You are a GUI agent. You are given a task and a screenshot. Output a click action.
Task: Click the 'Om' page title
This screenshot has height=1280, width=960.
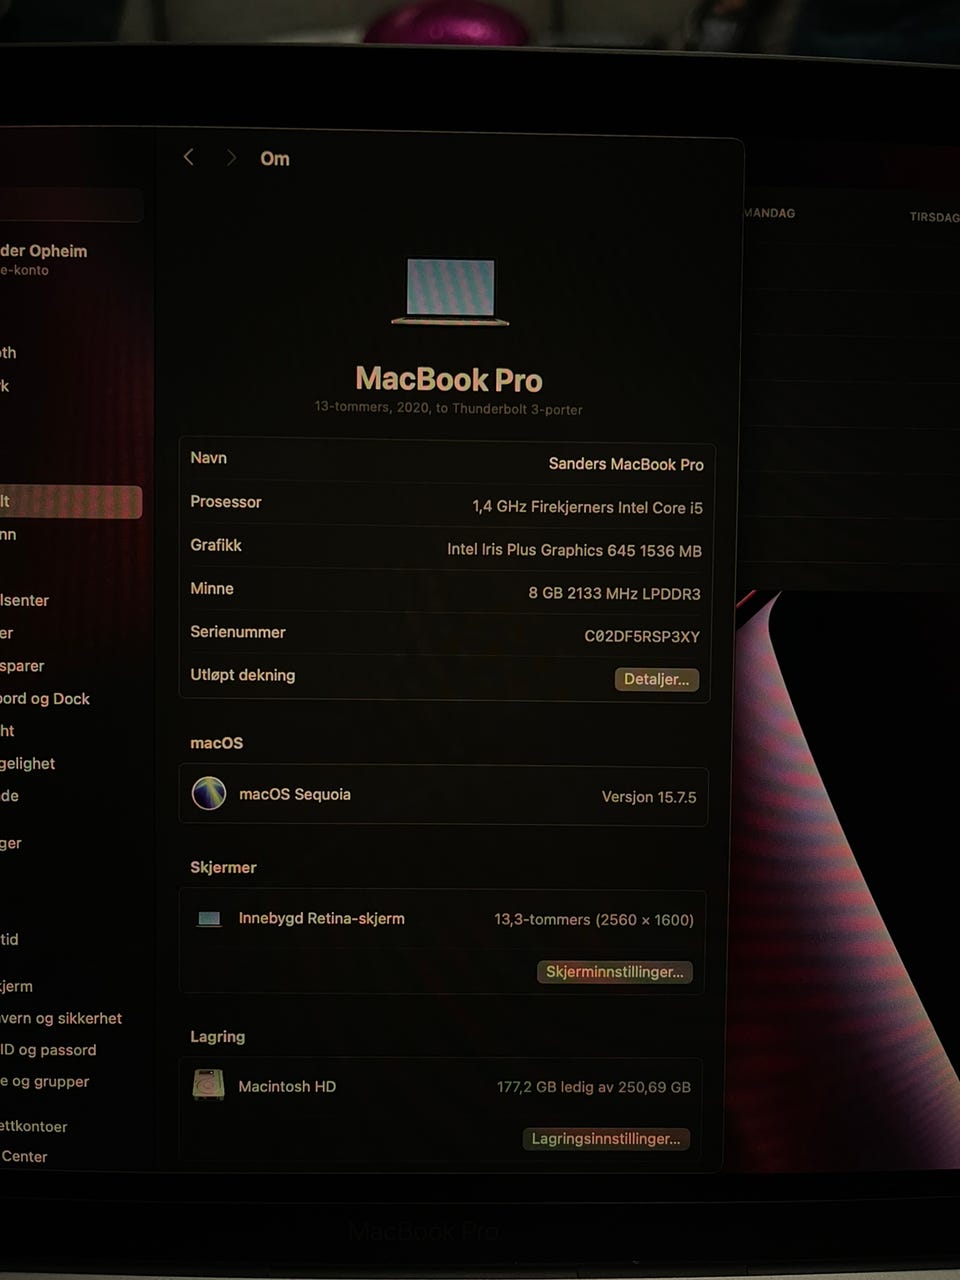click(x=275, y=159)
